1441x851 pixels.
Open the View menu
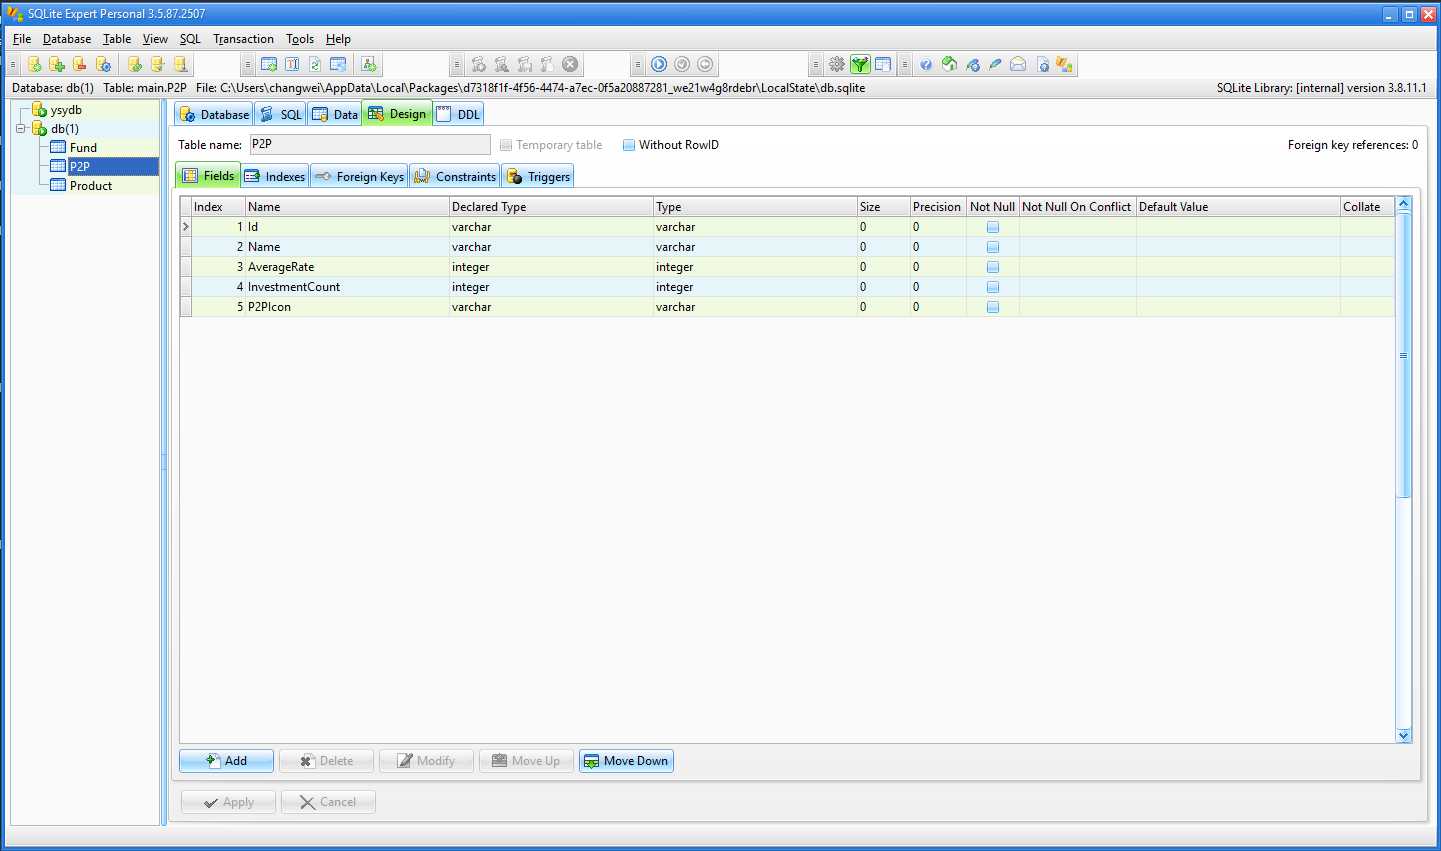coord(155,39)
